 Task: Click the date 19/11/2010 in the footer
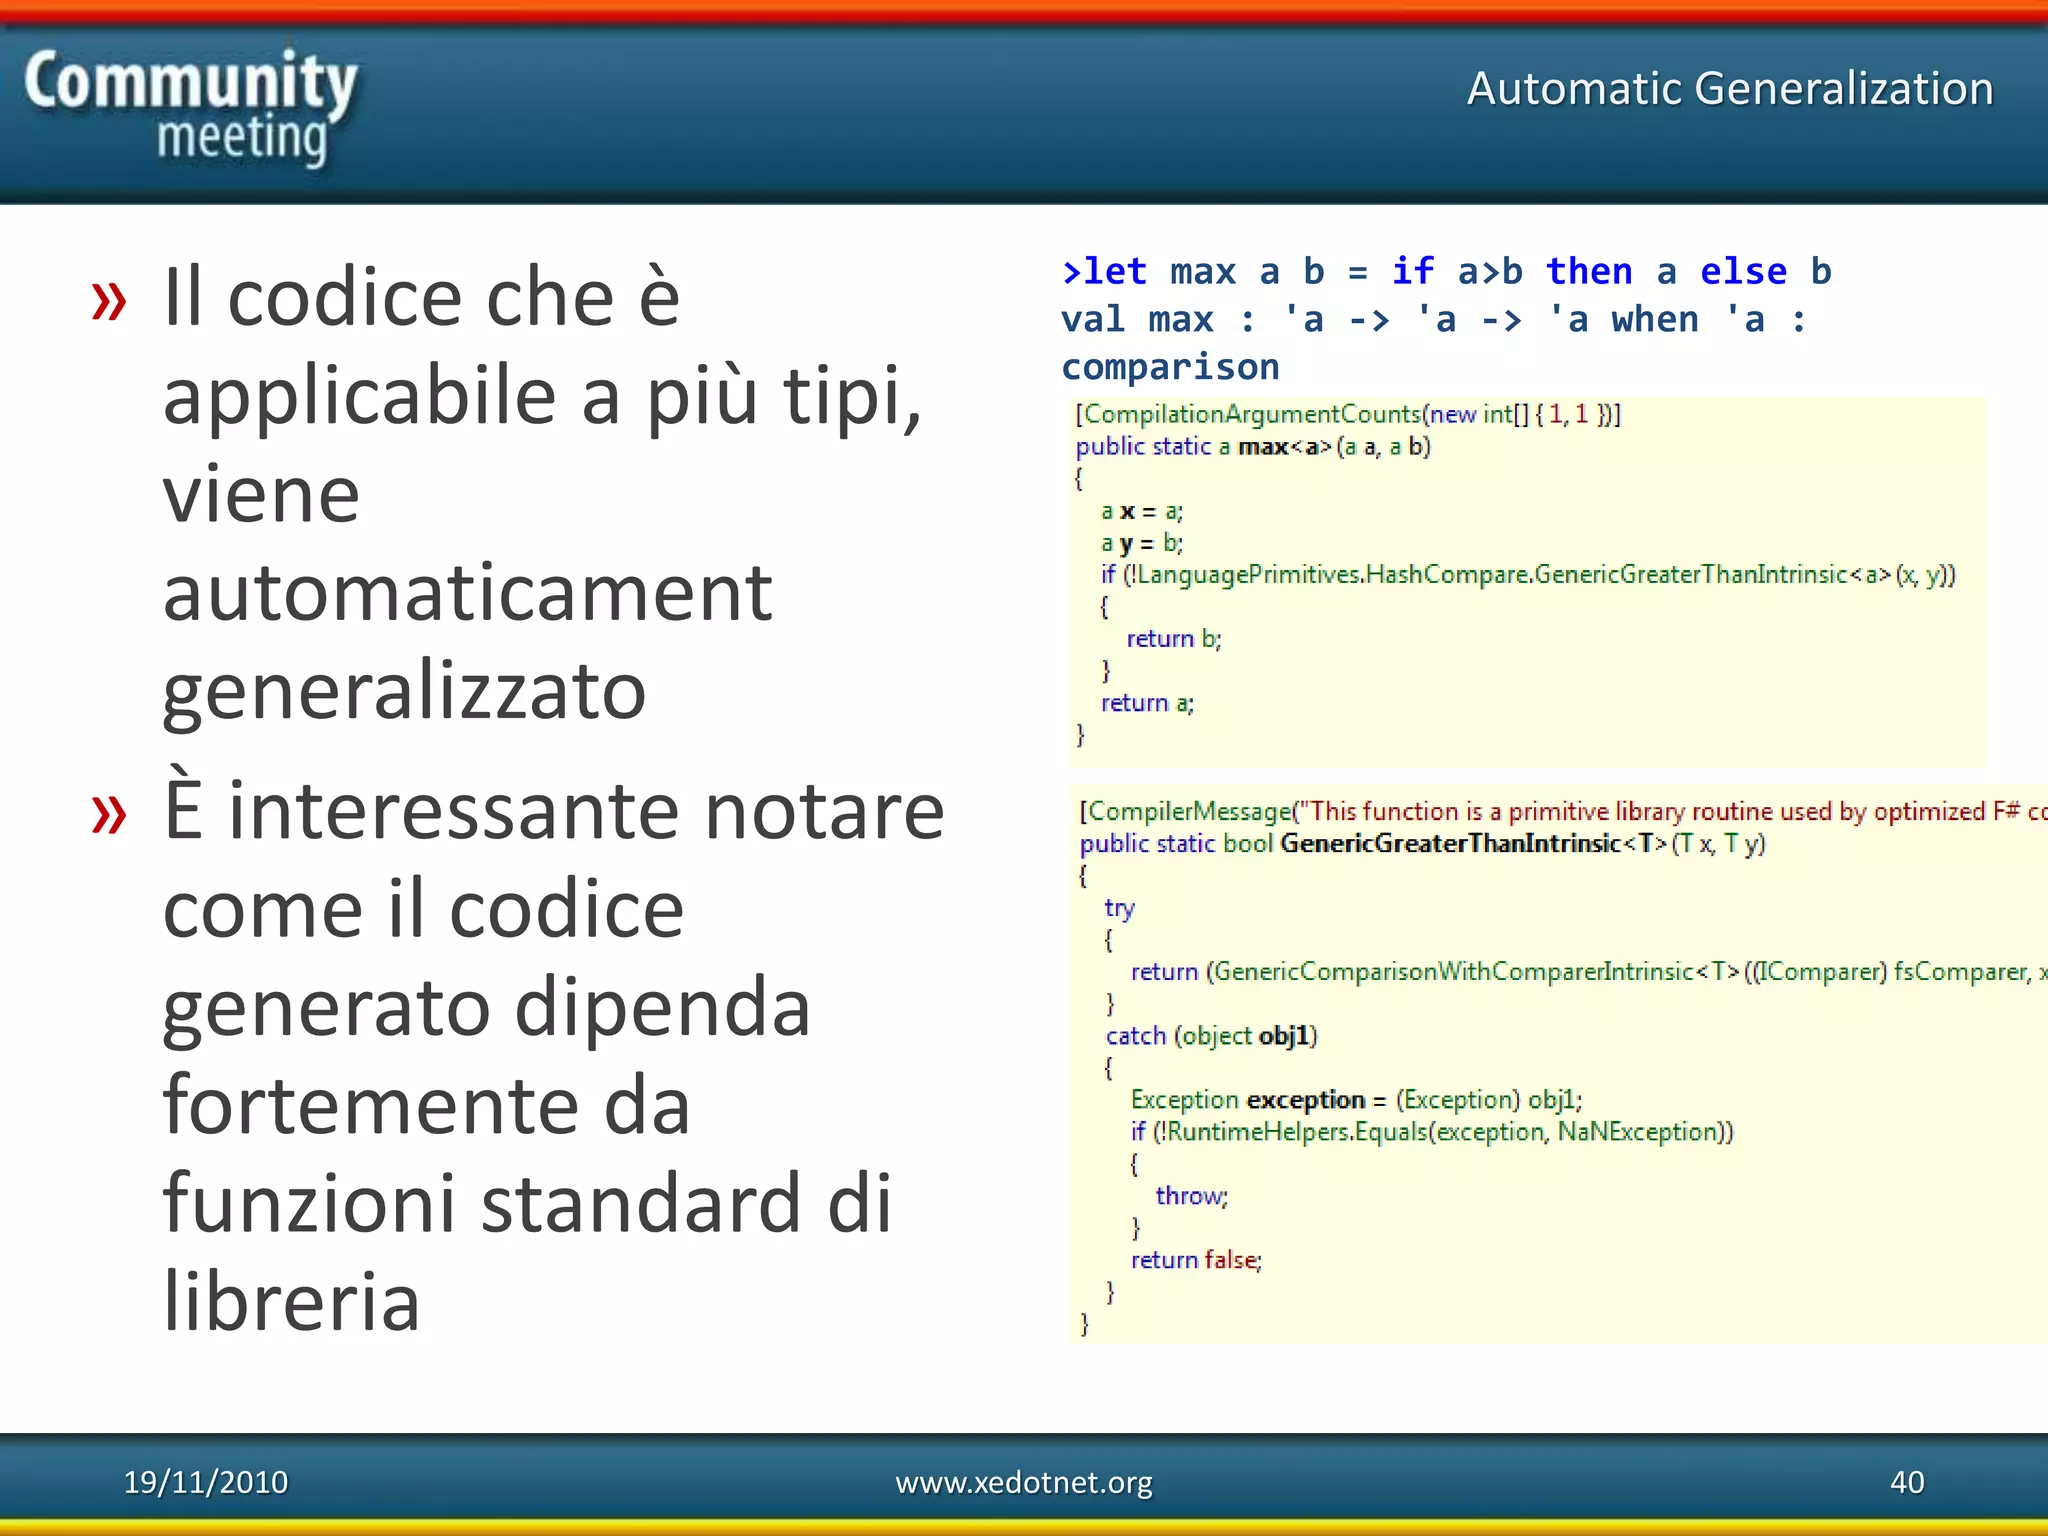point(205,1481)
